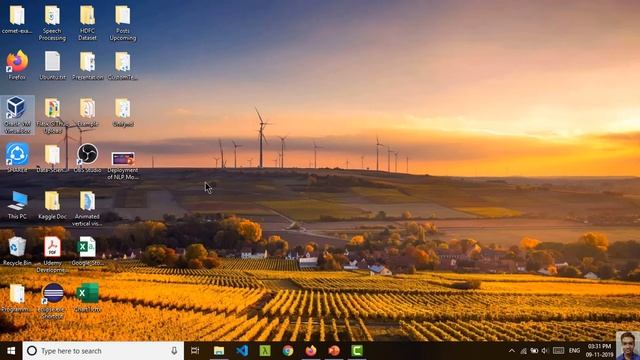Open the touch keyboard tray icon
Image resolution: width=640 pixels, height=360 pixels.
click(x=558, y=351)
